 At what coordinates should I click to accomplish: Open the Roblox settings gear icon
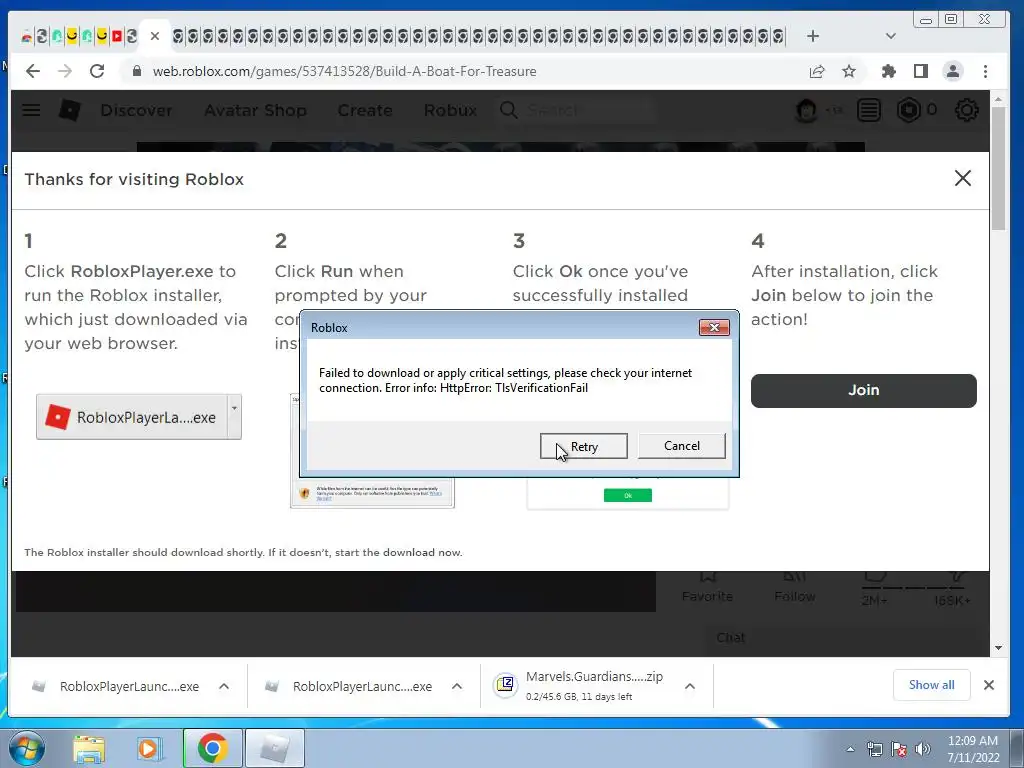click(x=967, y=110)
